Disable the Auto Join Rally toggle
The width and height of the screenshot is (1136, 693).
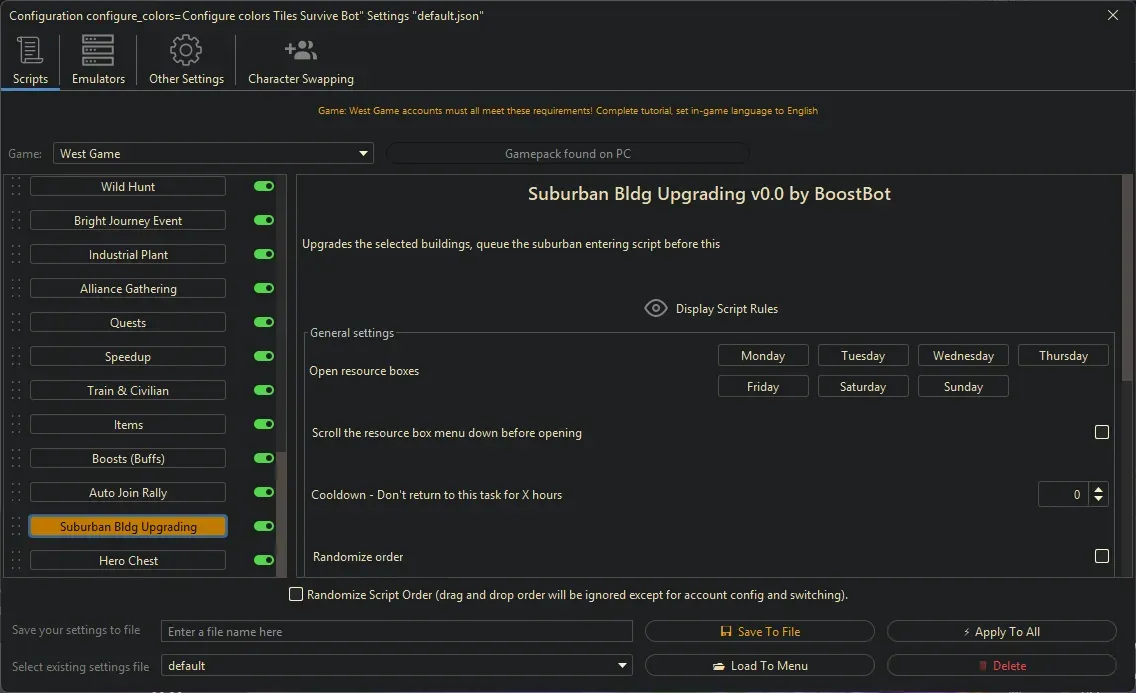tap(264, 492)
